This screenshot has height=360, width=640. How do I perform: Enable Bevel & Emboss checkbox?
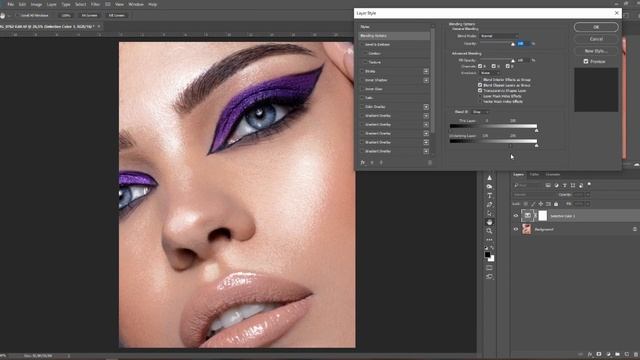[x=362, y=44]
